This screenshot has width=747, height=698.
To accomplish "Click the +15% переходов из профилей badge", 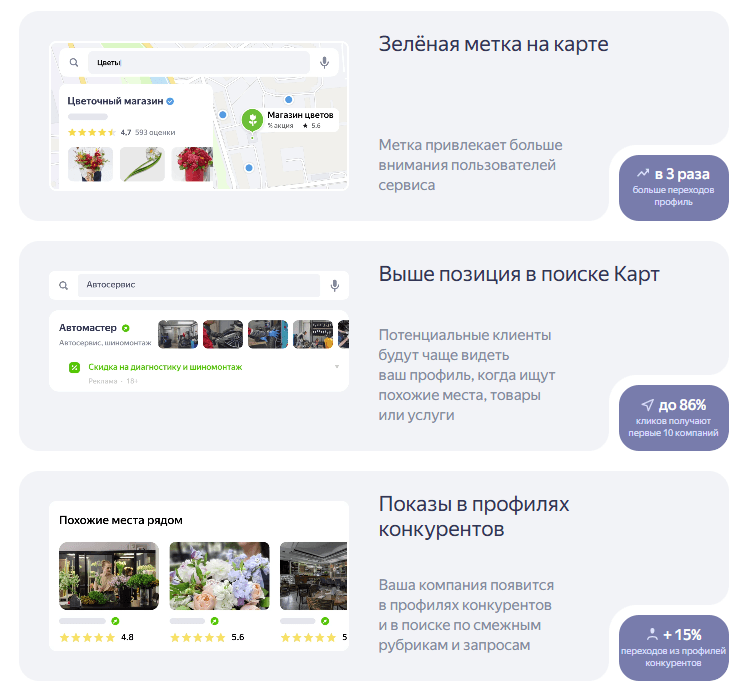I will pos(674,648).
